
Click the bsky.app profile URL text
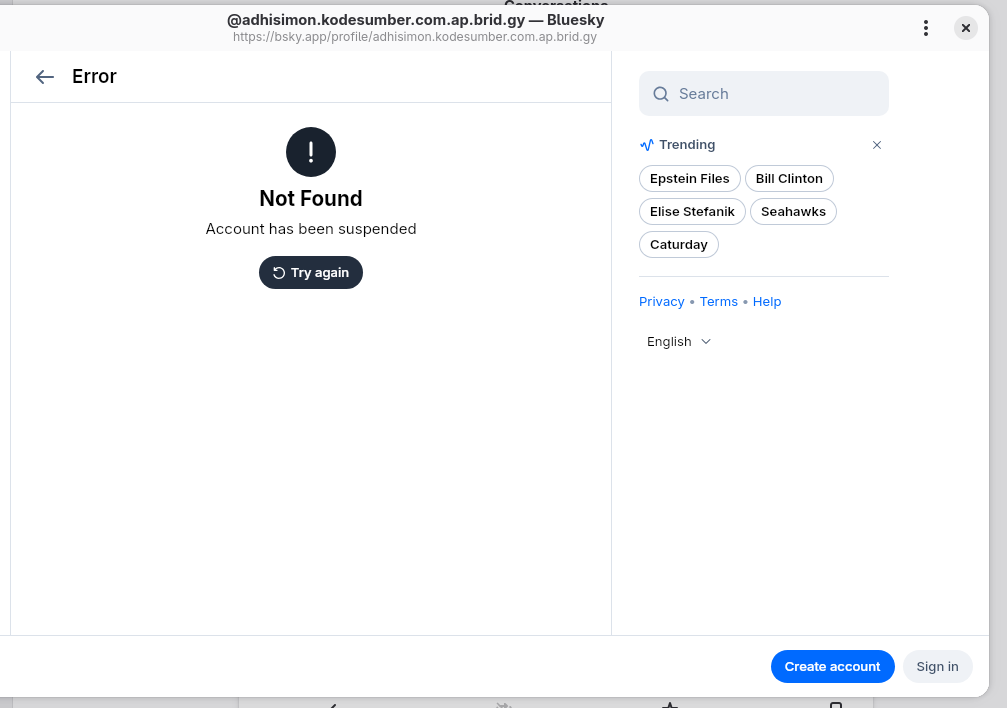pyautogui.click(x=414, y=37)
